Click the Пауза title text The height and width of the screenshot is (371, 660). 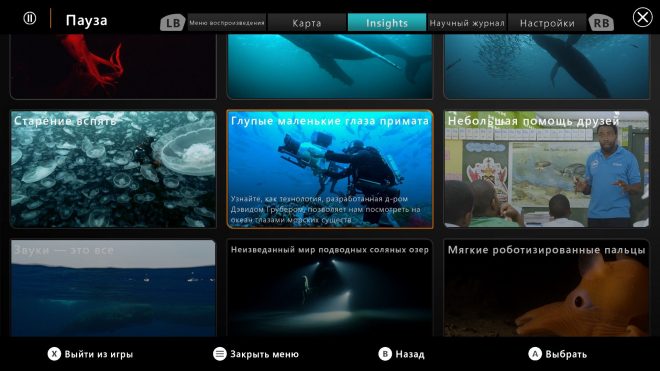(86, 20)
